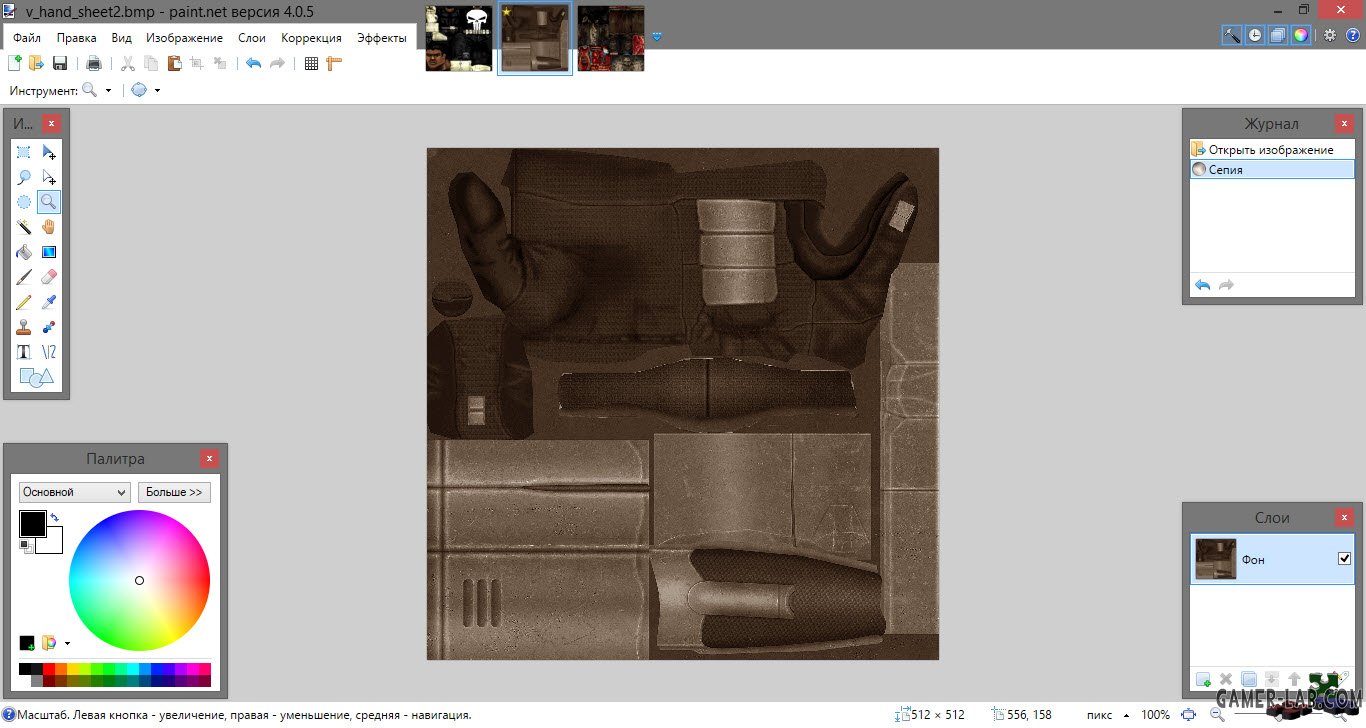Screen dimensions: 1366x728
Task: Select the Pencil tool
Action: 24,302
